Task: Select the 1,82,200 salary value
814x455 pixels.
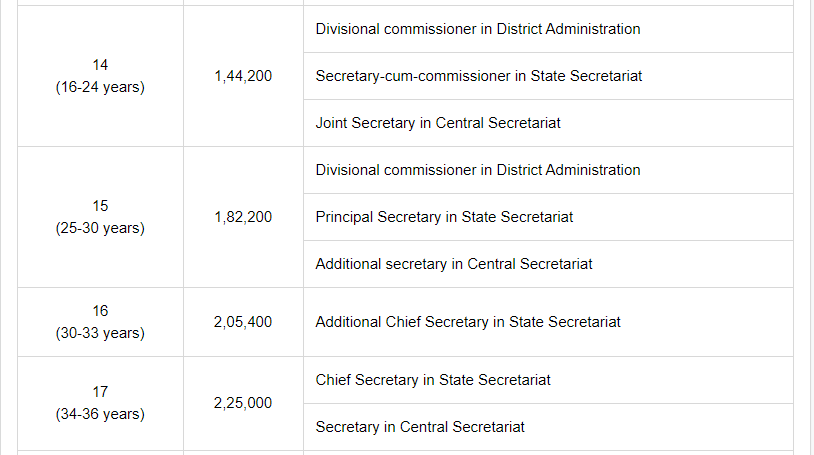Action: click(243, 217)
